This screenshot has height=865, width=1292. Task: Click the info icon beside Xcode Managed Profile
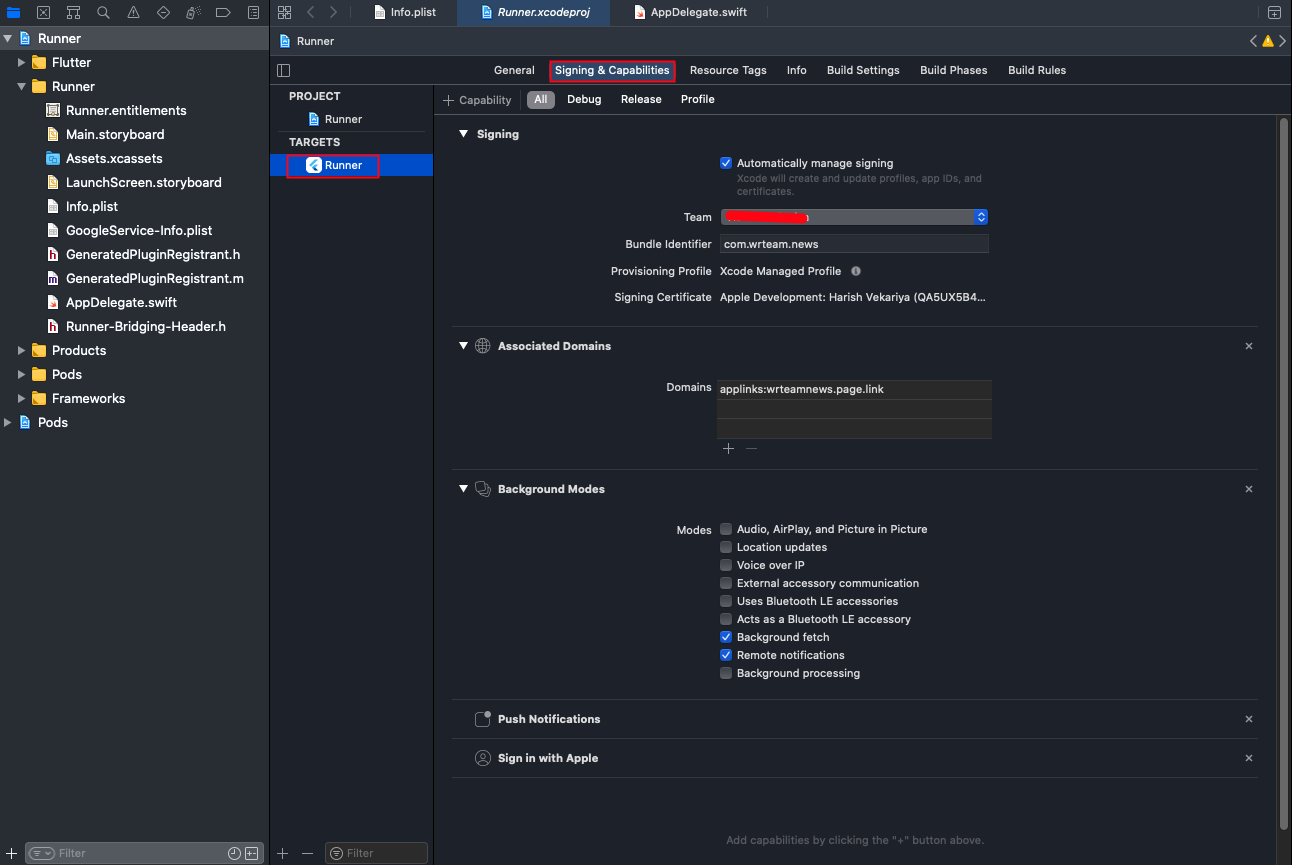856,271
